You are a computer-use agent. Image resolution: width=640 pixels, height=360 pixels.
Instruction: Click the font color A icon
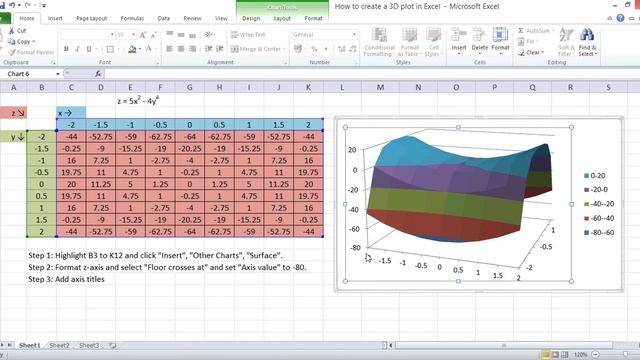point(149,49)
